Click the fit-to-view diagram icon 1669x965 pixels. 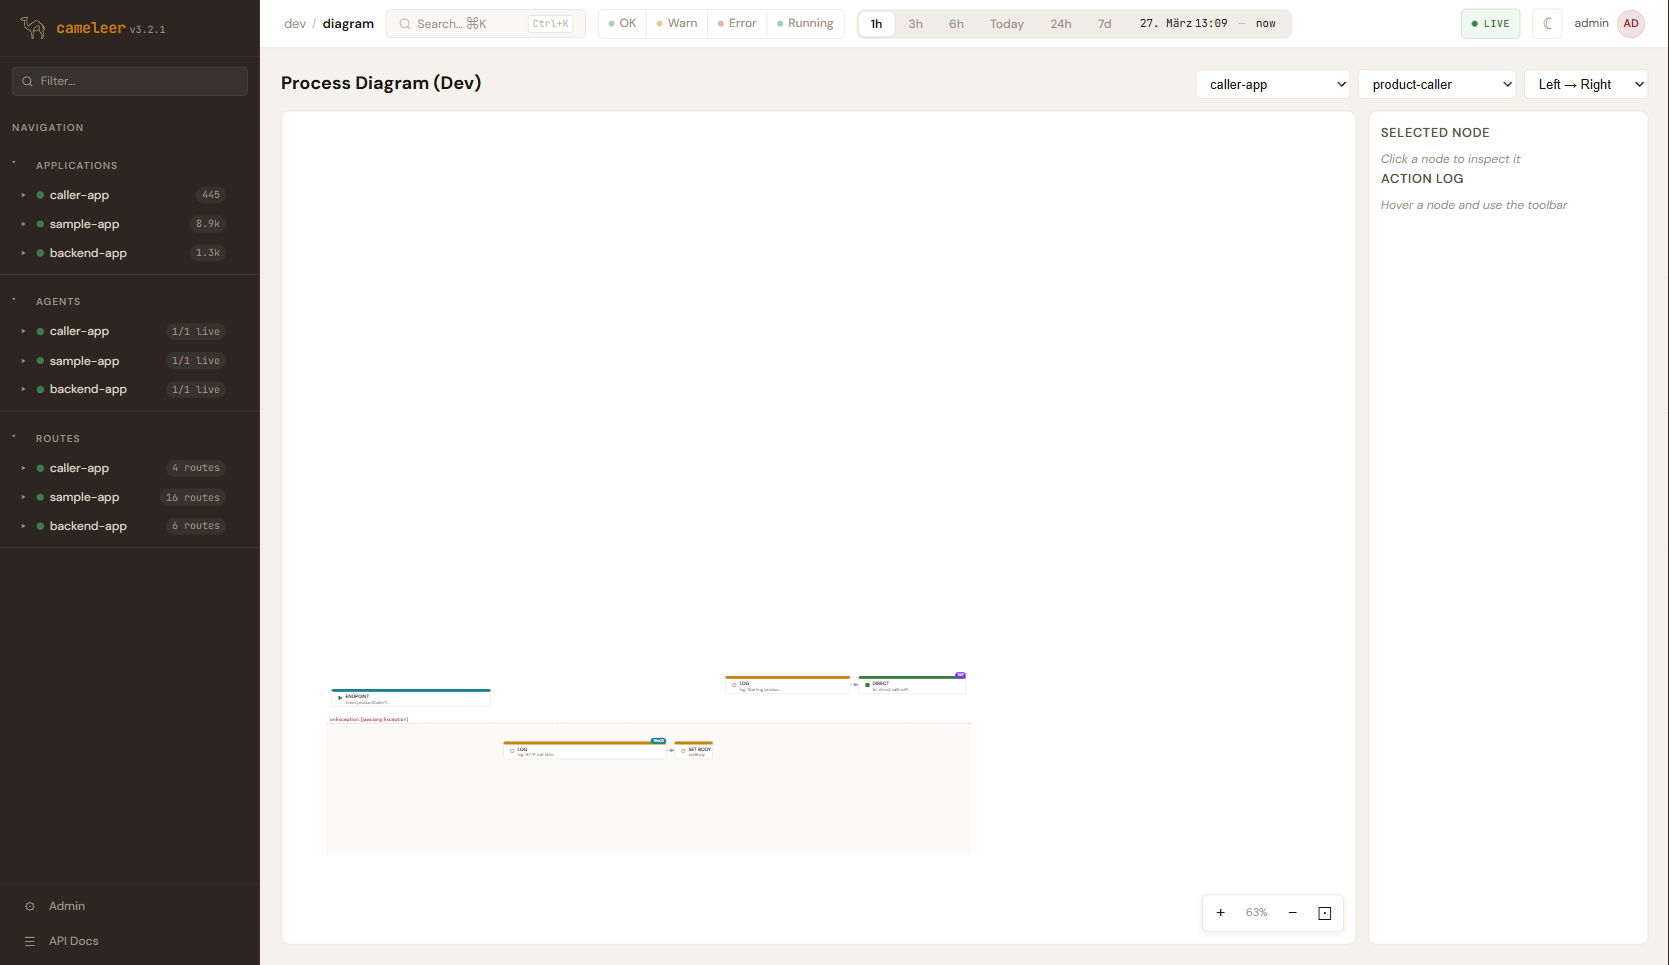pos(1324,913)
